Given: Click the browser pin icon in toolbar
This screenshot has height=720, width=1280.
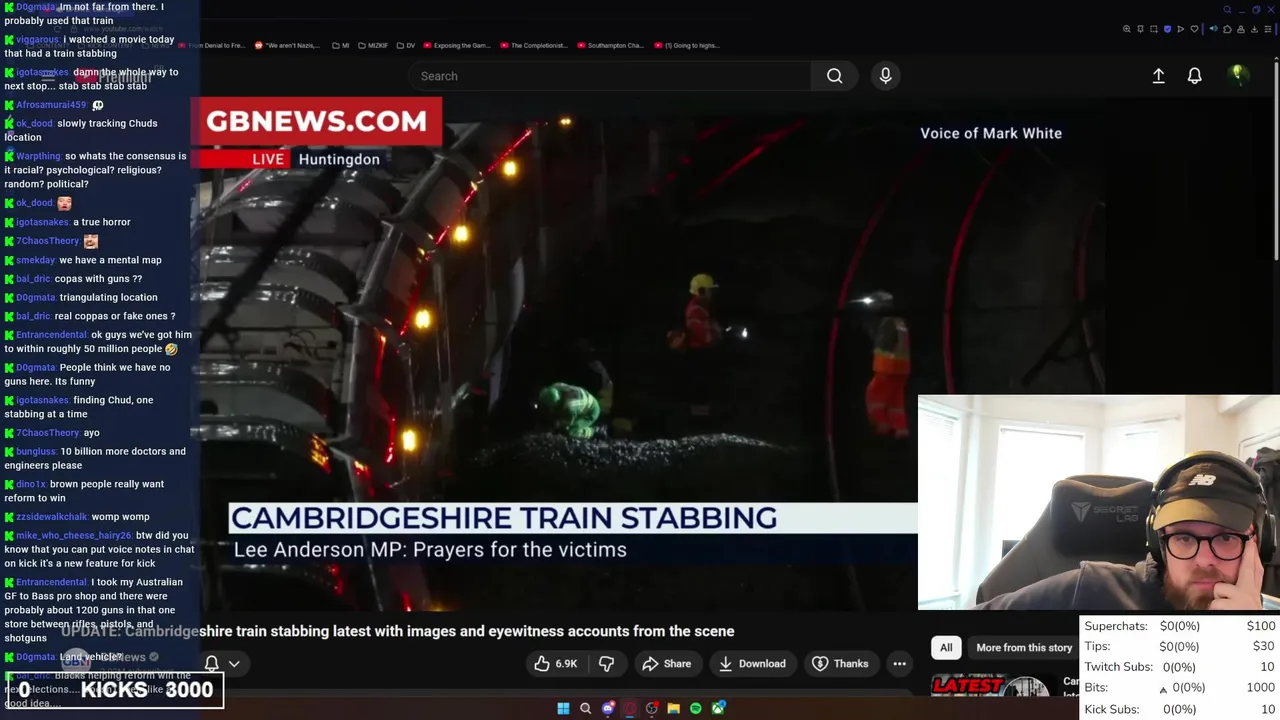Looking at the screenshot, I should [x=1140, y=29].
